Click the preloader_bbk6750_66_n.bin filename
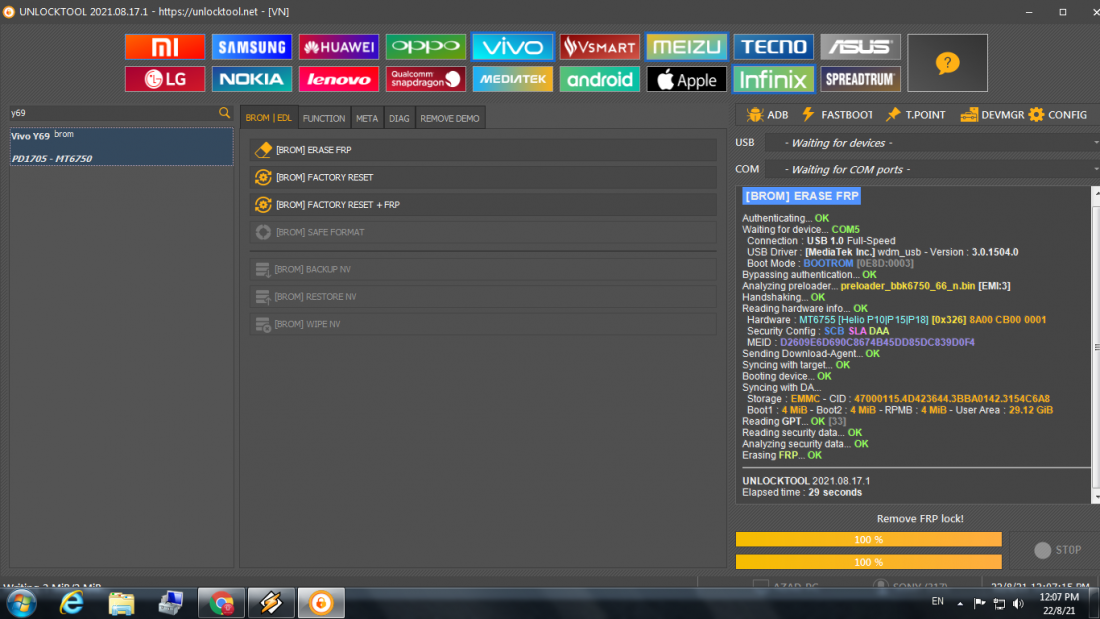1100x619 pixels. coord(908,286)
